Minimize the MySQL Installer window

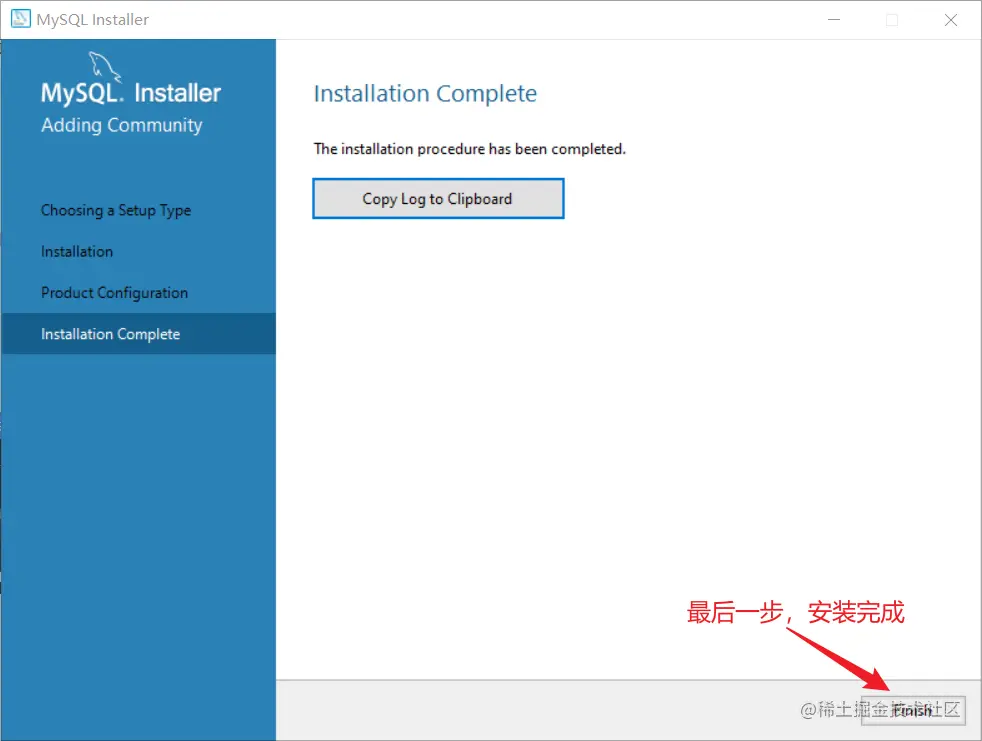click(834, 20)
